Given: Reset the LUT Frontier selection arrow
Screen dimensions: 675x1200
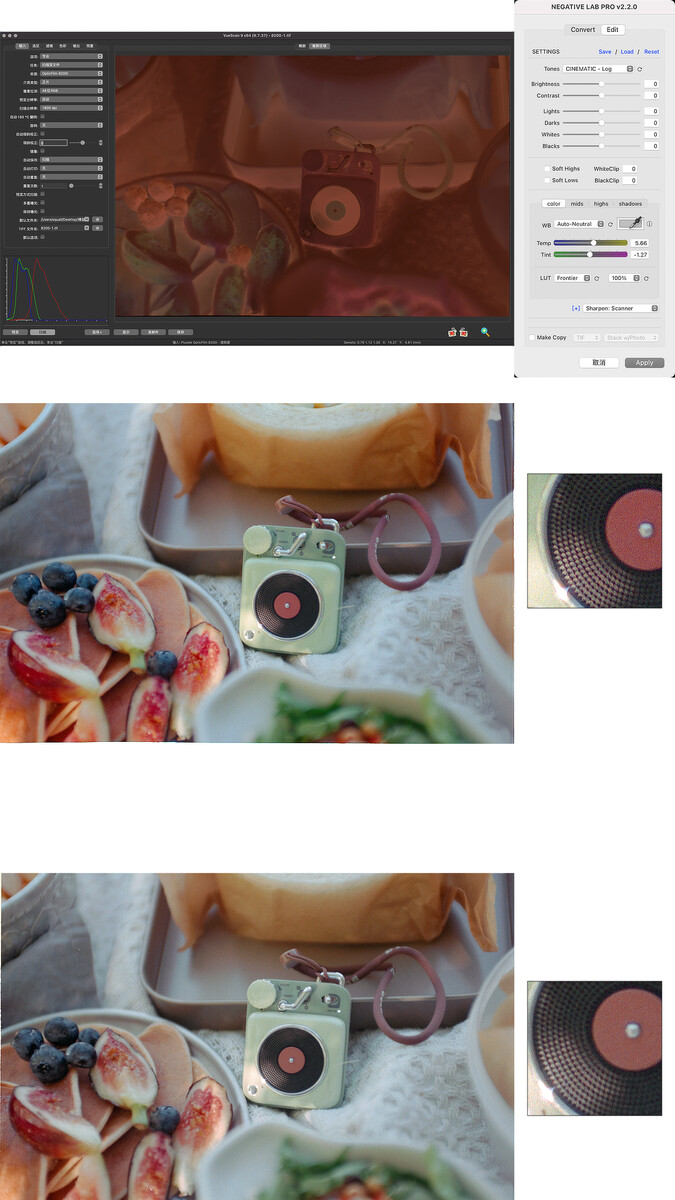Looking at the screenshot, I should 597,278.
